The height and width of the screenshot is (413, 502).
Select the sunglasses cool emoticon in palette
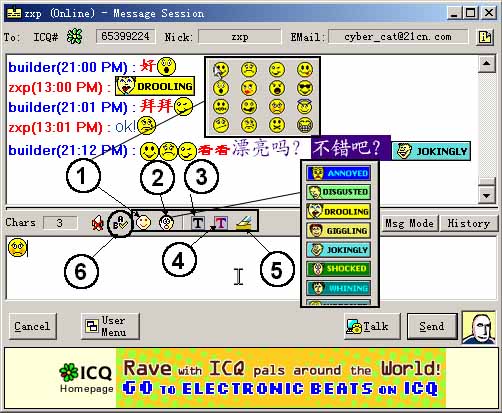305,88
